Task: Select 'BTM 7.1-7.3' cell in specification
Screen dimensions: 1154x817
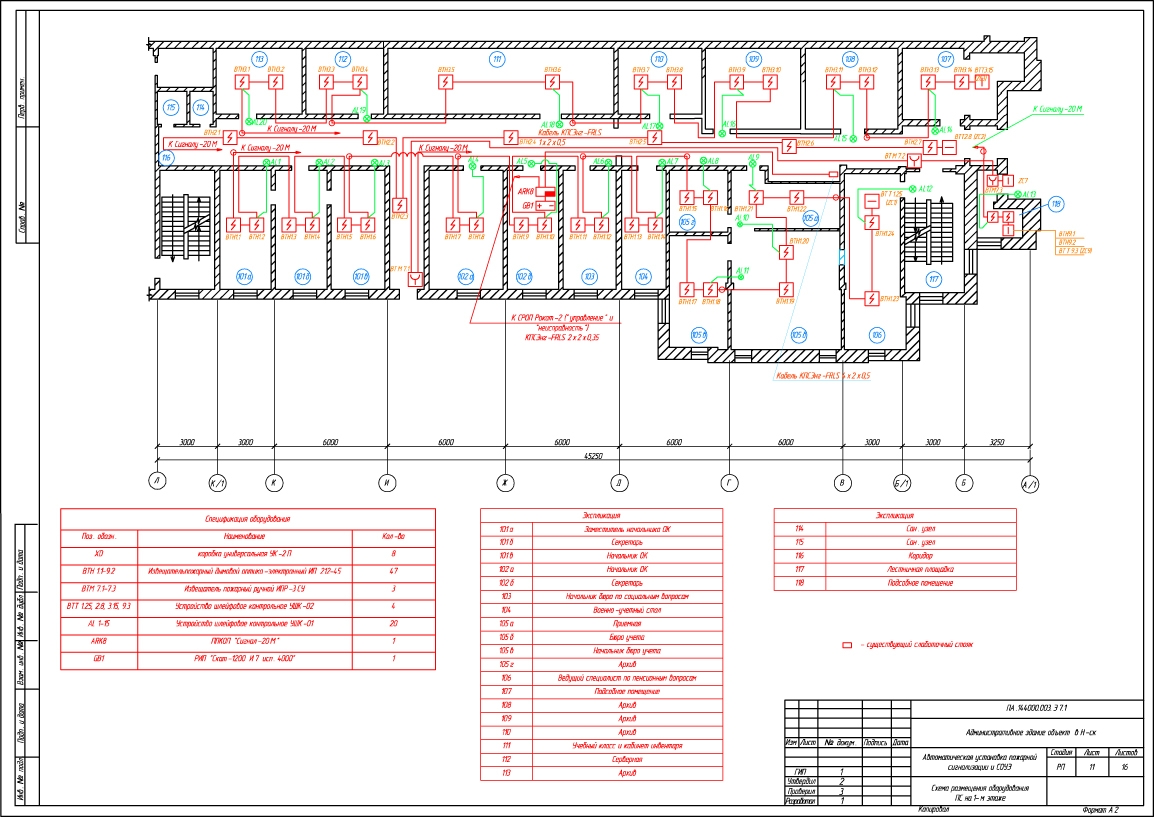Action: pyautogui.click(x=99, y=589)
